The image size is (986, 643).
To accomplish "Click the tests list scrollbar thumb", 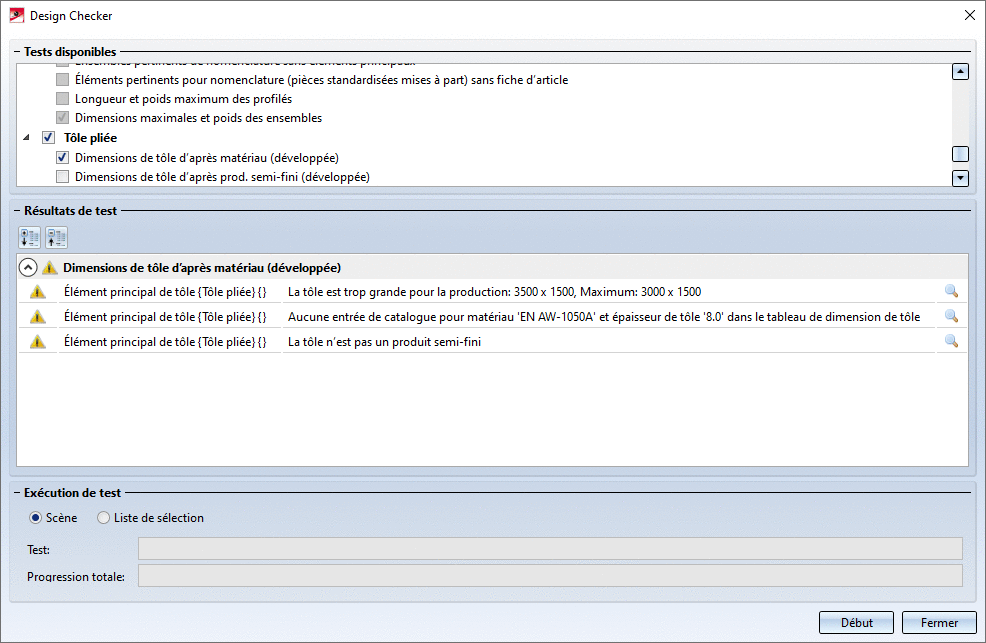I will pyautogui.click(x=960, y=154).
